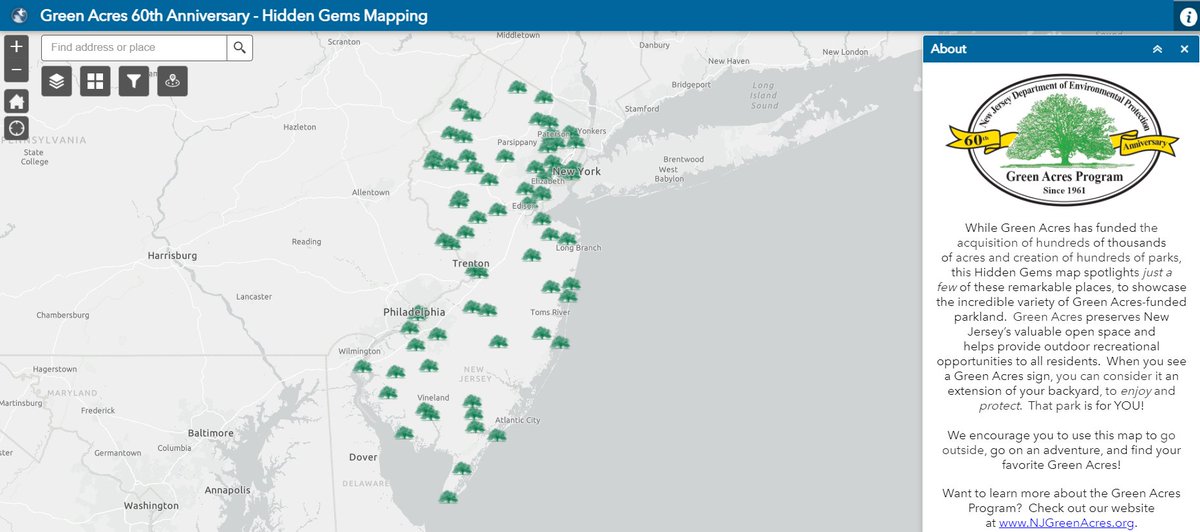This screenshot has height=532, width=1200.
Task: Click the Scranton map label
Action: coord(343,42)
